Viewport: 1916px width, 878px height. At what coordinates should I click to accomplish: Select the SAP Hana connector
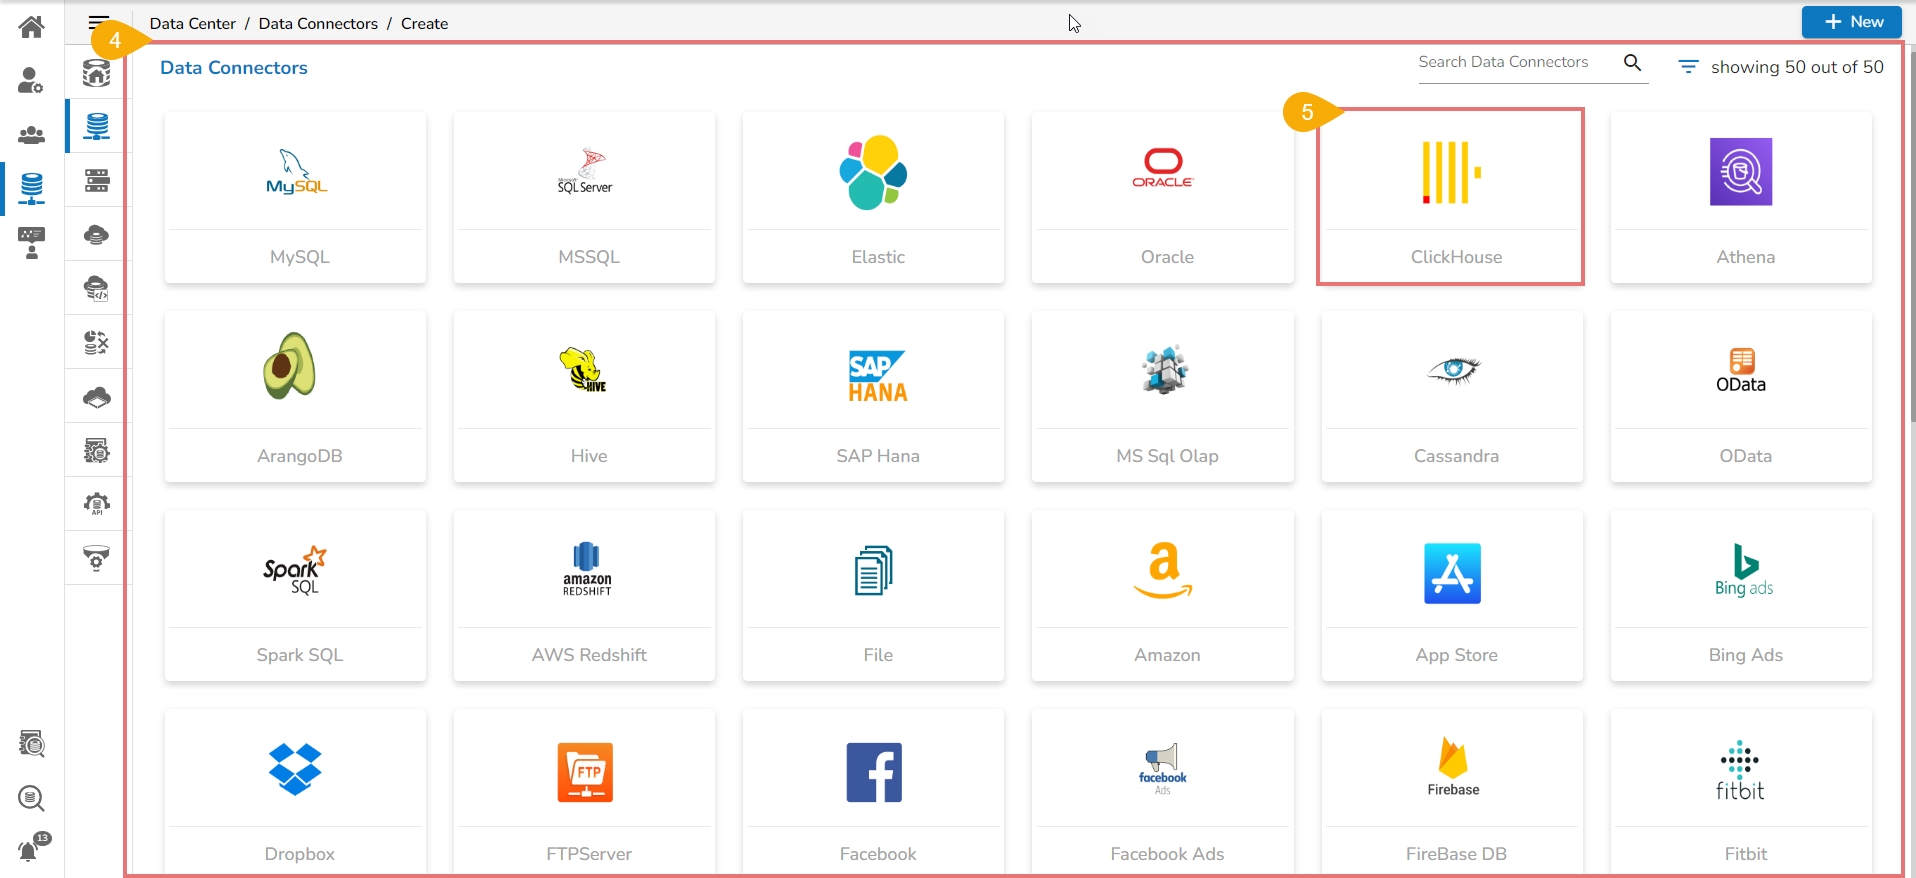click(873, 397)
